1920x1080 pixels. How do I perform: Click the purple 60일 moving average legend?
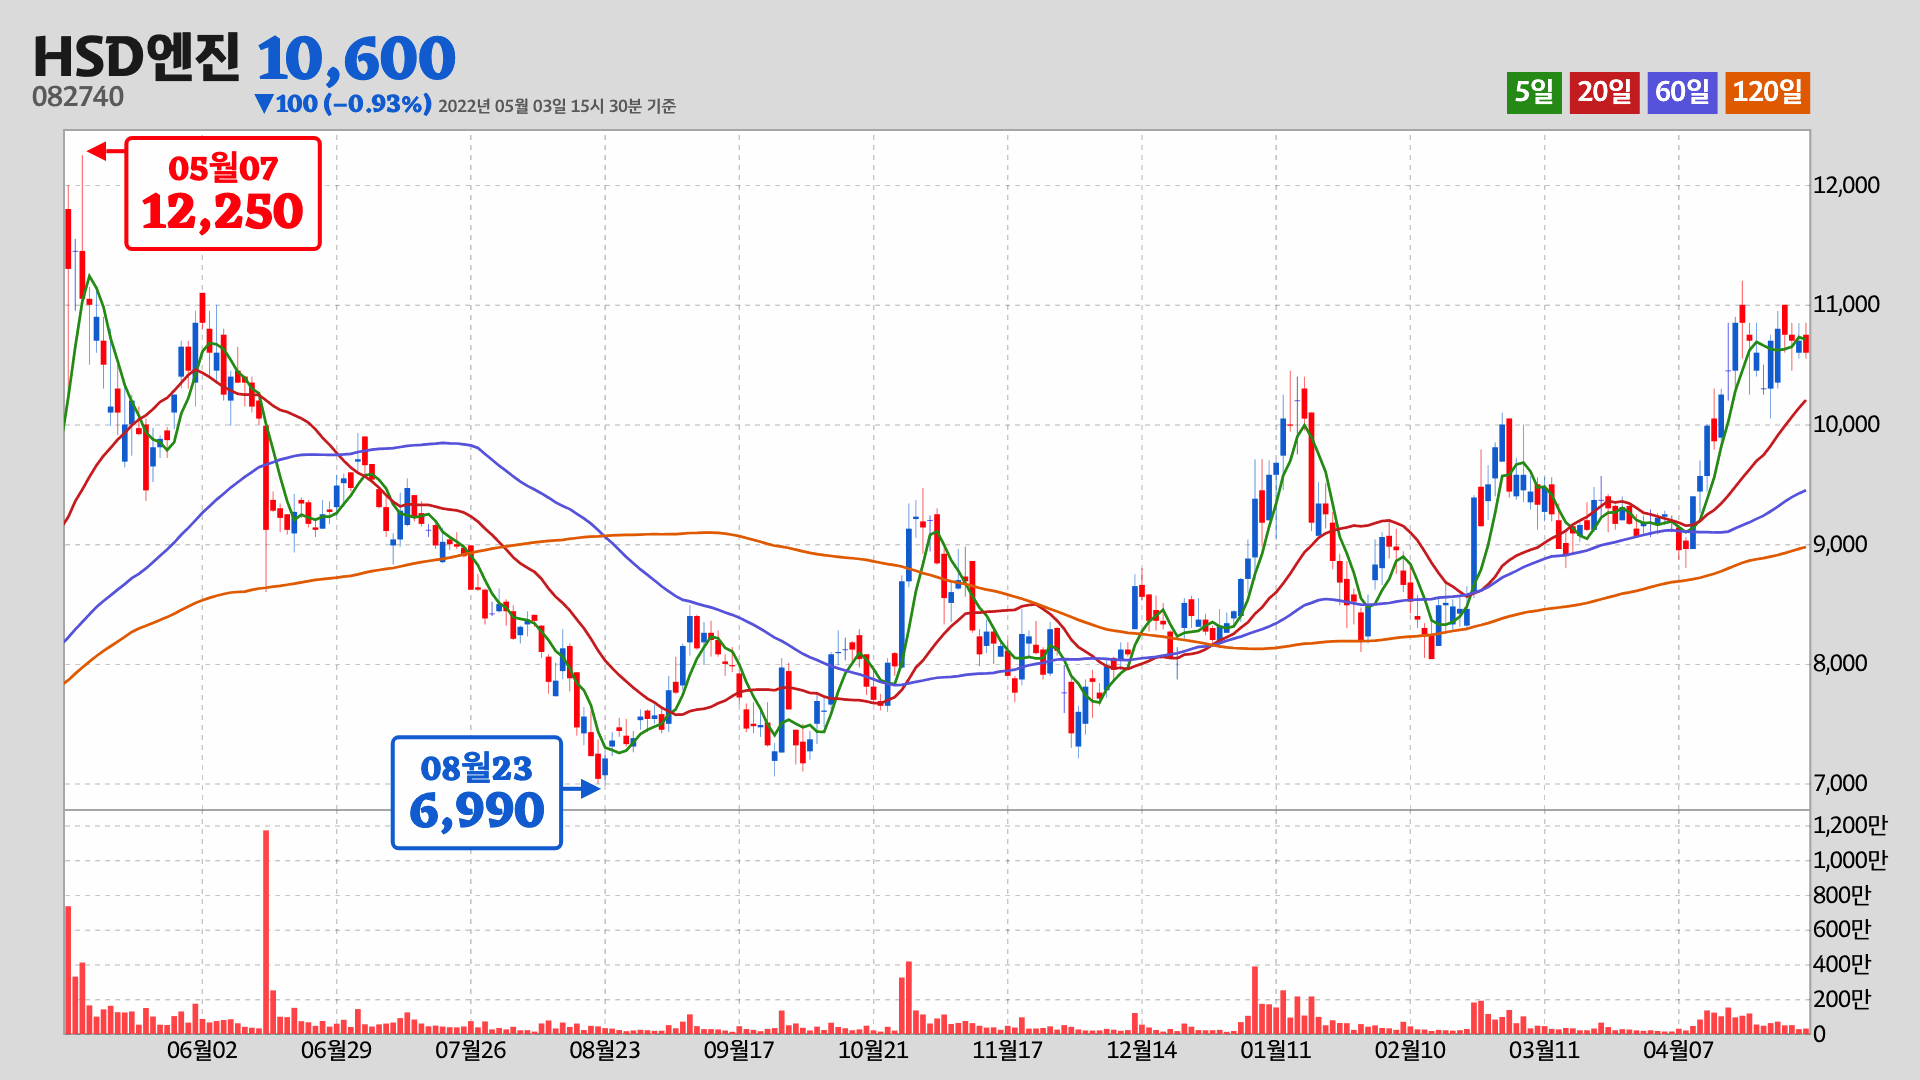[1682, 92]
